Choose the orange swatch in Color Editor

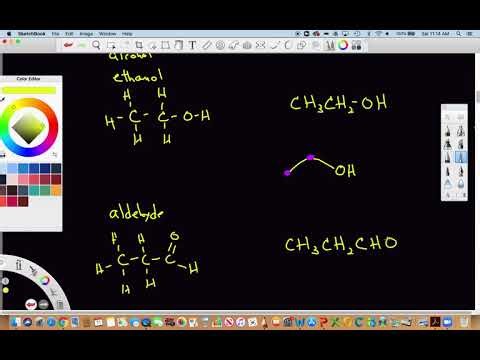click(56, 190)
